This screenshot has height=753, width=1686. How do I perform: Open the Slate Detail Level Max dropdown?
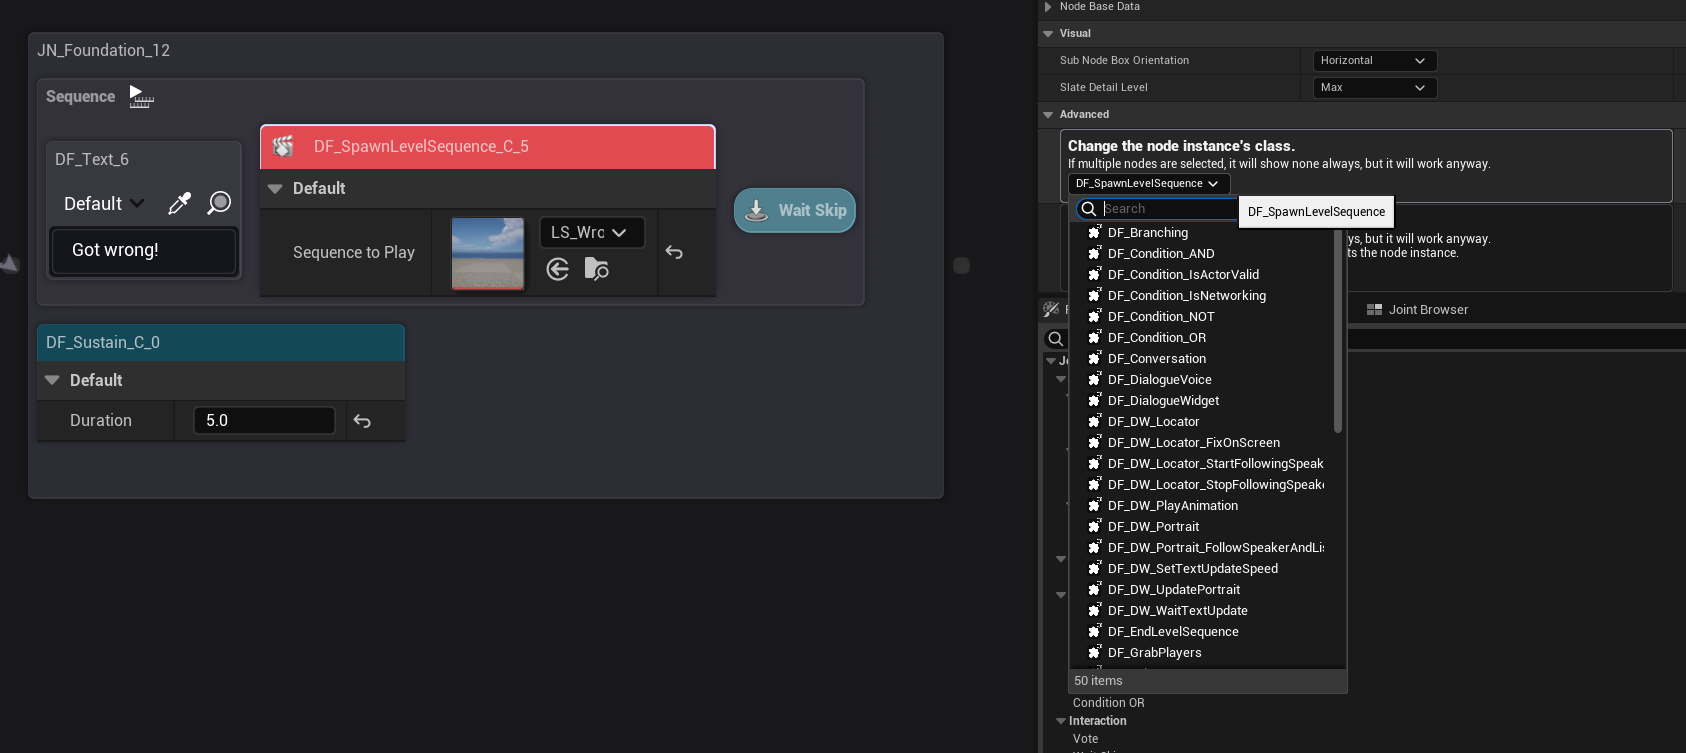tap(1373, 88)
